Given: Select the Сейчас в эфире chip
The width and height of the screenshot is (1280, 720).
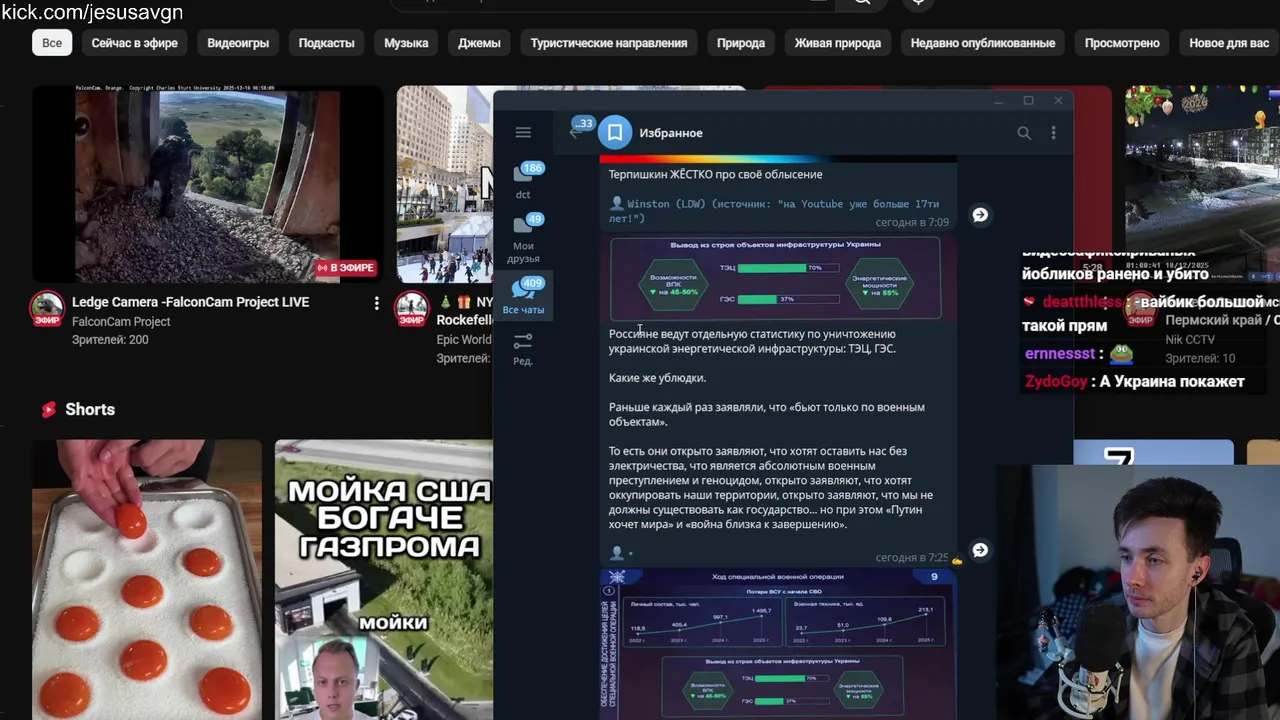Looking at the screenshot, I should (x=135, y=43).
